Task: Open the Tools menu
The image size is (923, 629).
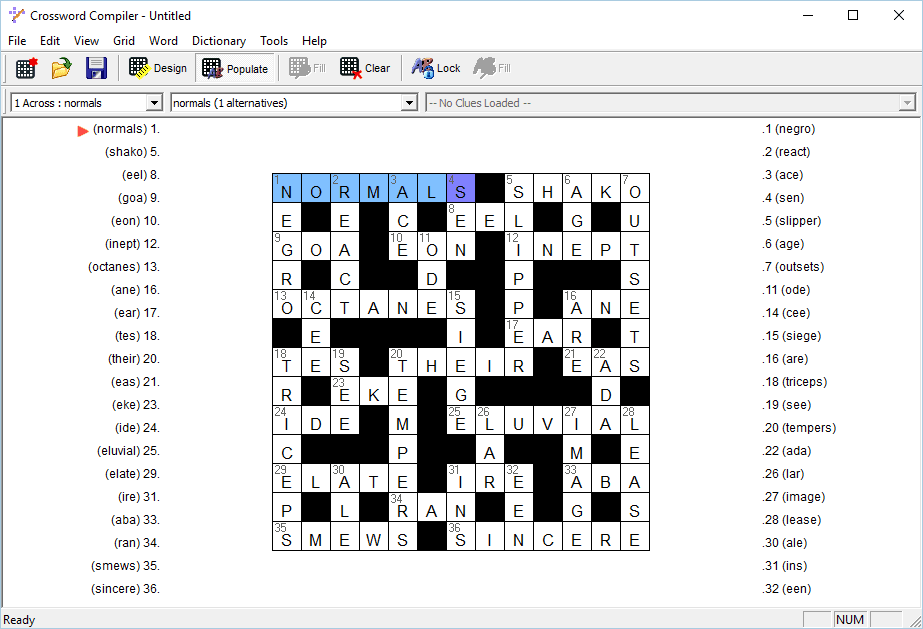Action: click(274, 41)
